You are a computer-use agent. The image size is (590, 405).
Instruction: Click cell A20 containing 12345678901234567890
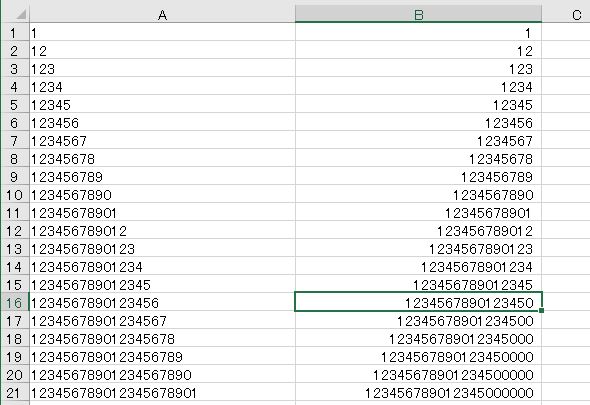(162, 375)
